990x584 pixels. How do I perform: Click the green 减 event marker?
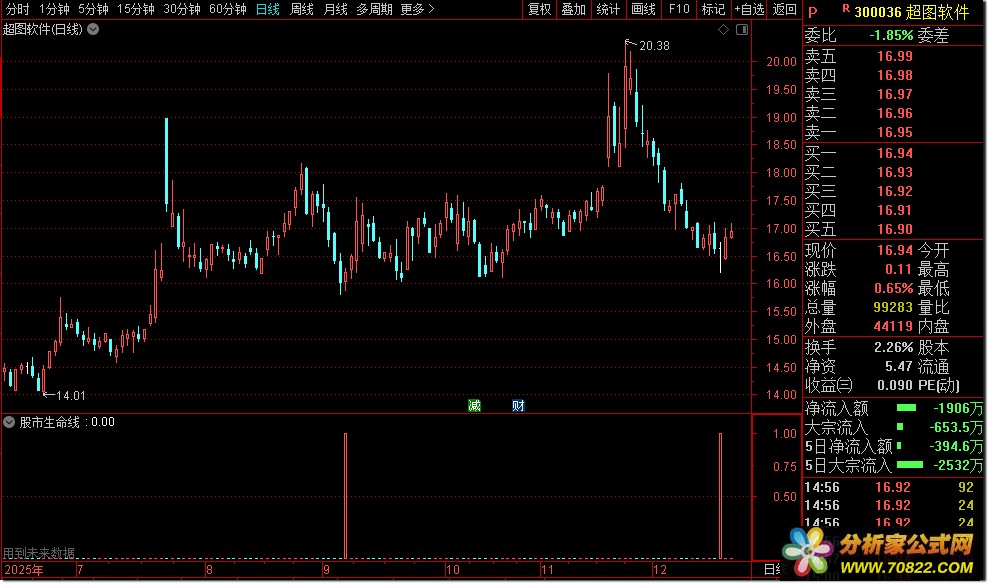coord(474,406)
